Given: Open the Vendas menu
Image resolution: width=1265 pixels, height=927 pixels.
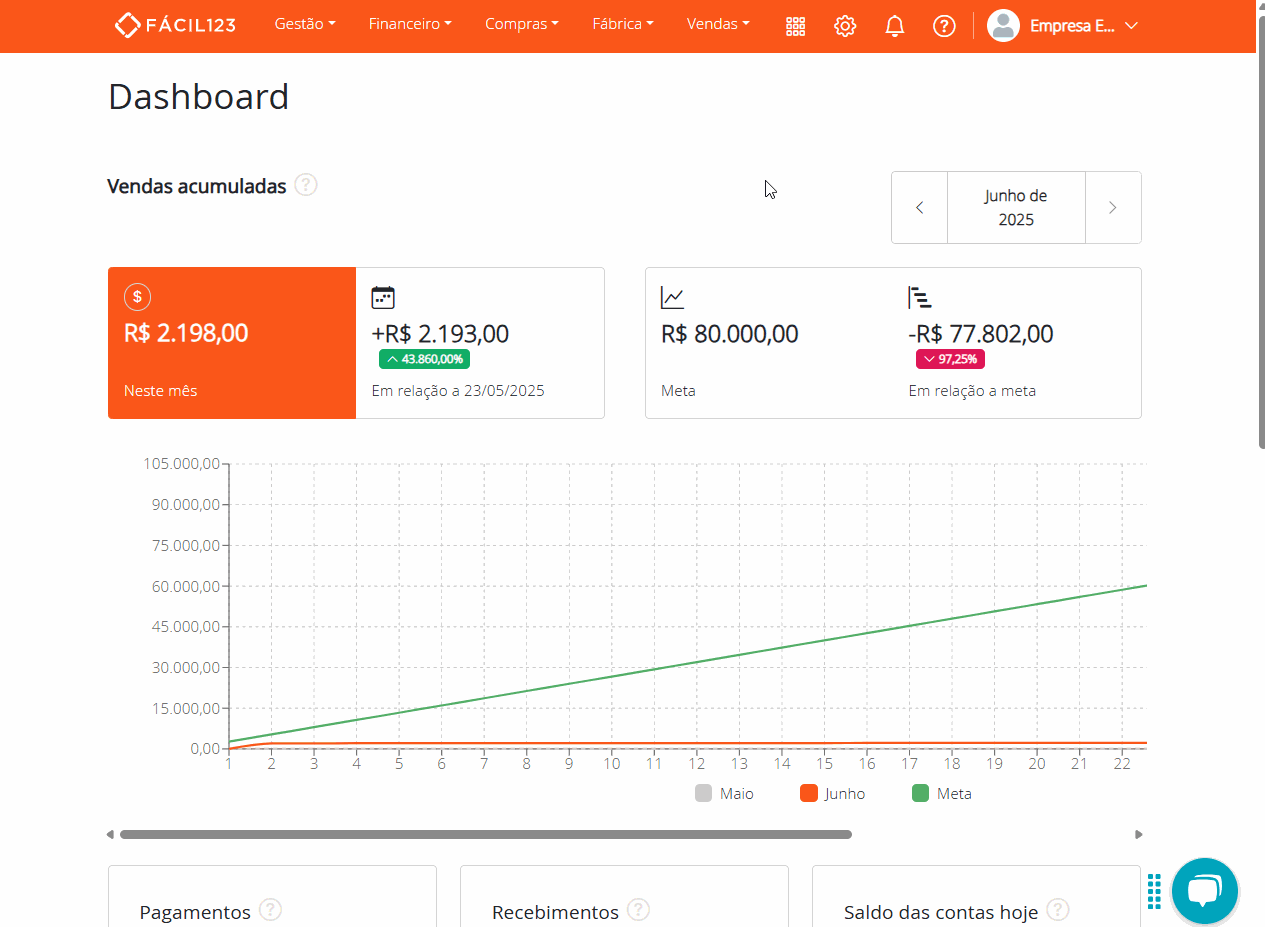Looking at the screenshot, I should tap(717, 23).
